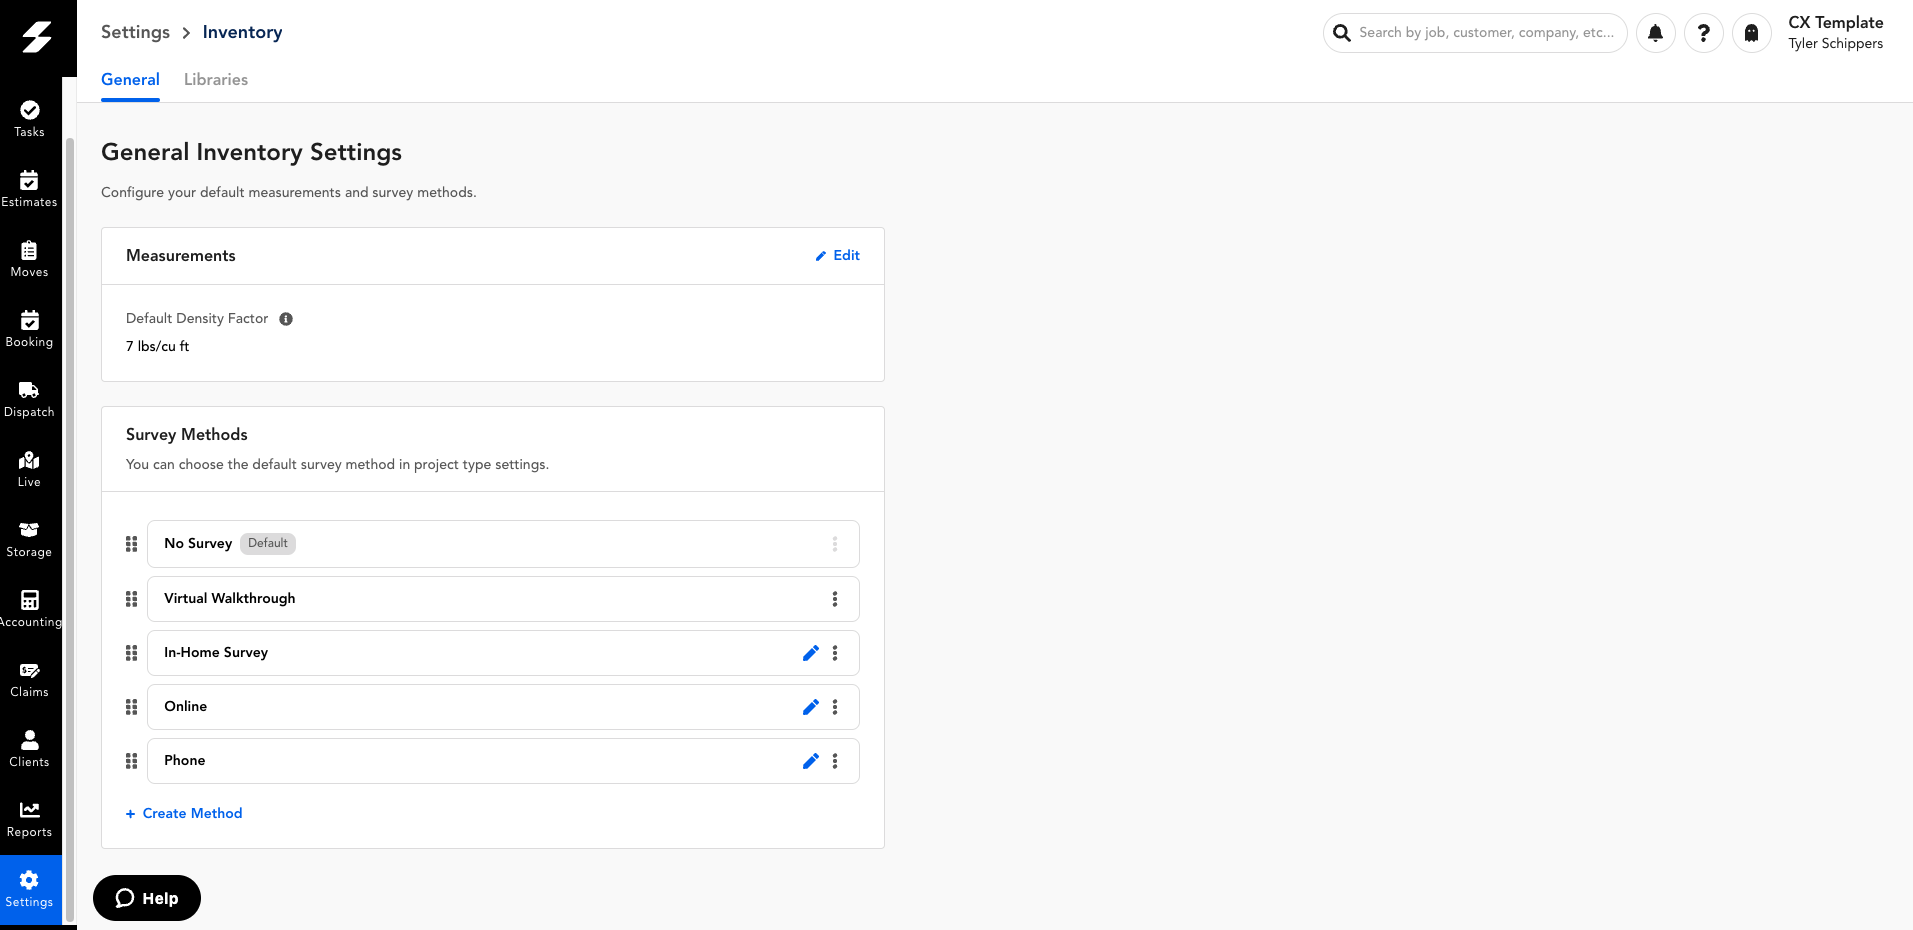Click Create Method link
Screen dimensions: 1913x930
pos(184,814)
